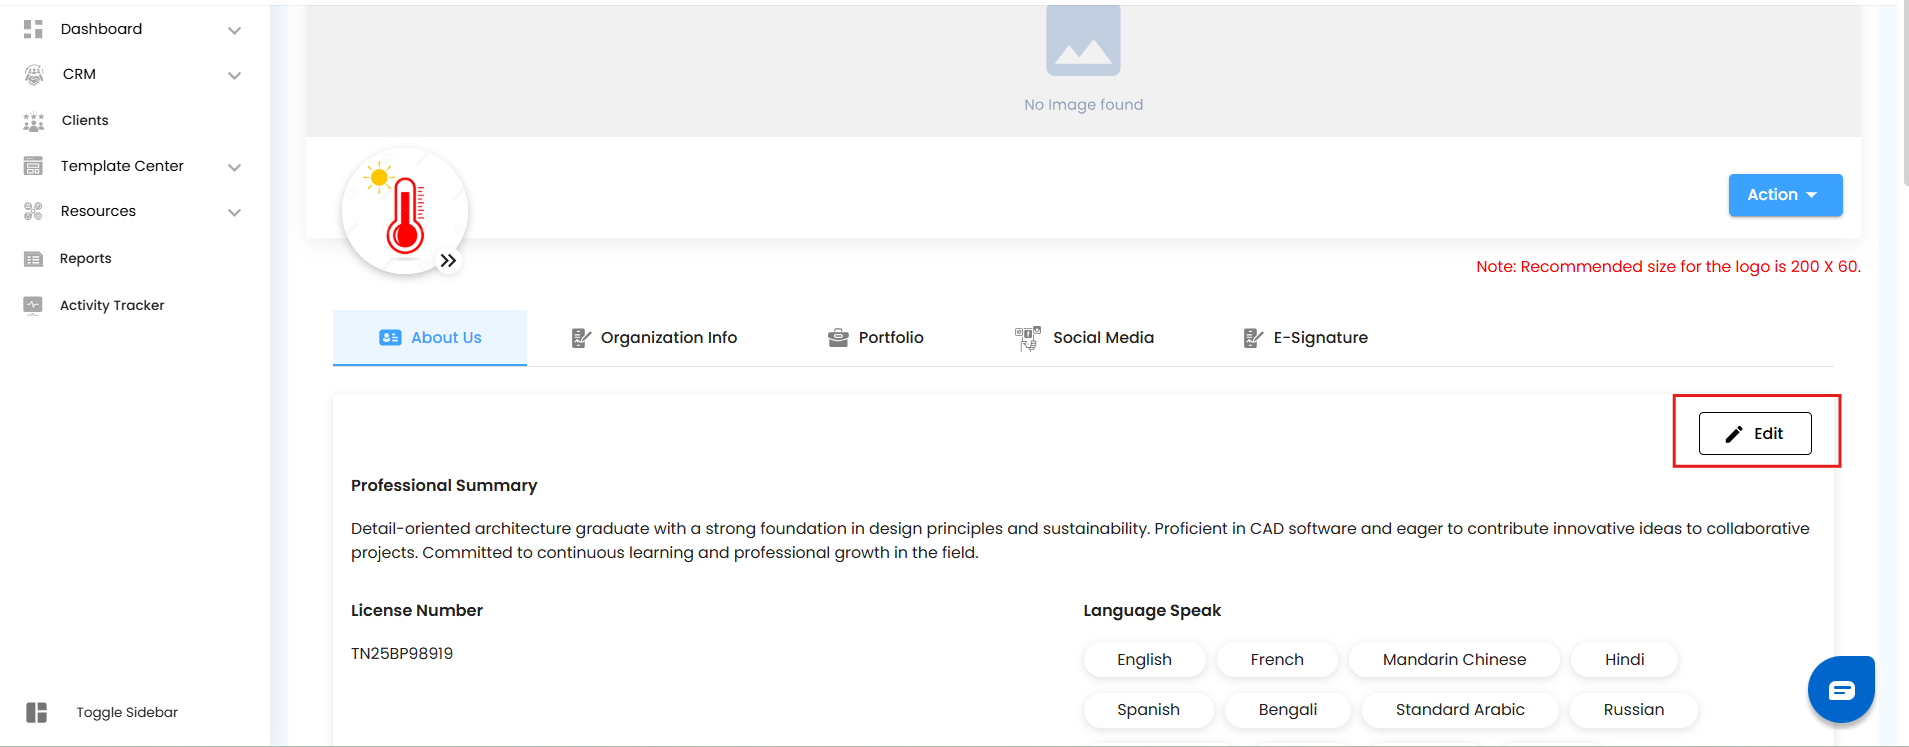This screenshot has height=747, width=1909.
Task: Open the Social Media tab
Action: (1085, 338)
